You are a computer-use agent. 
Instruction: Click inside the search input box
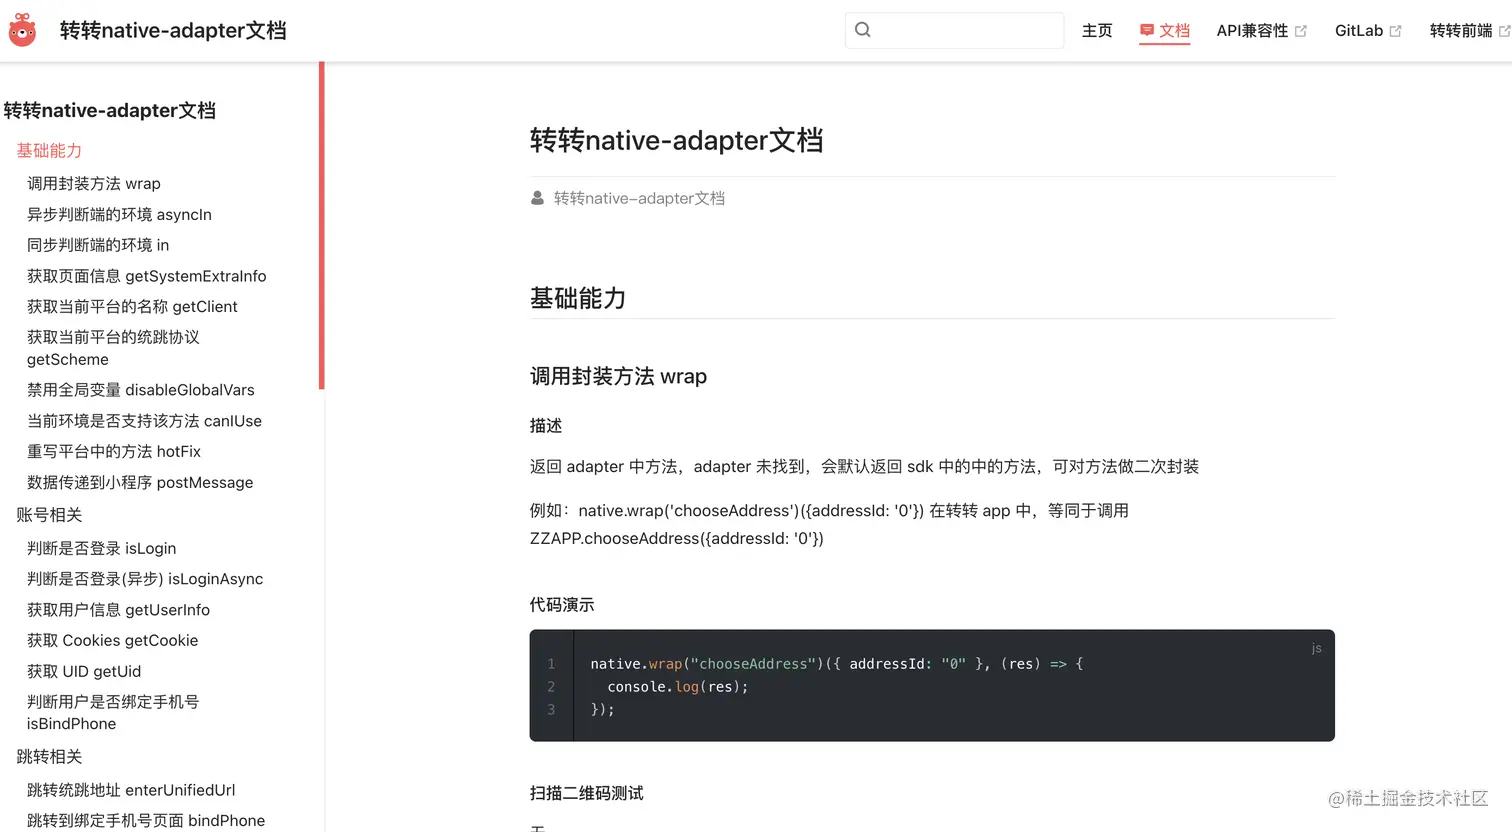(x=955, y=30)
